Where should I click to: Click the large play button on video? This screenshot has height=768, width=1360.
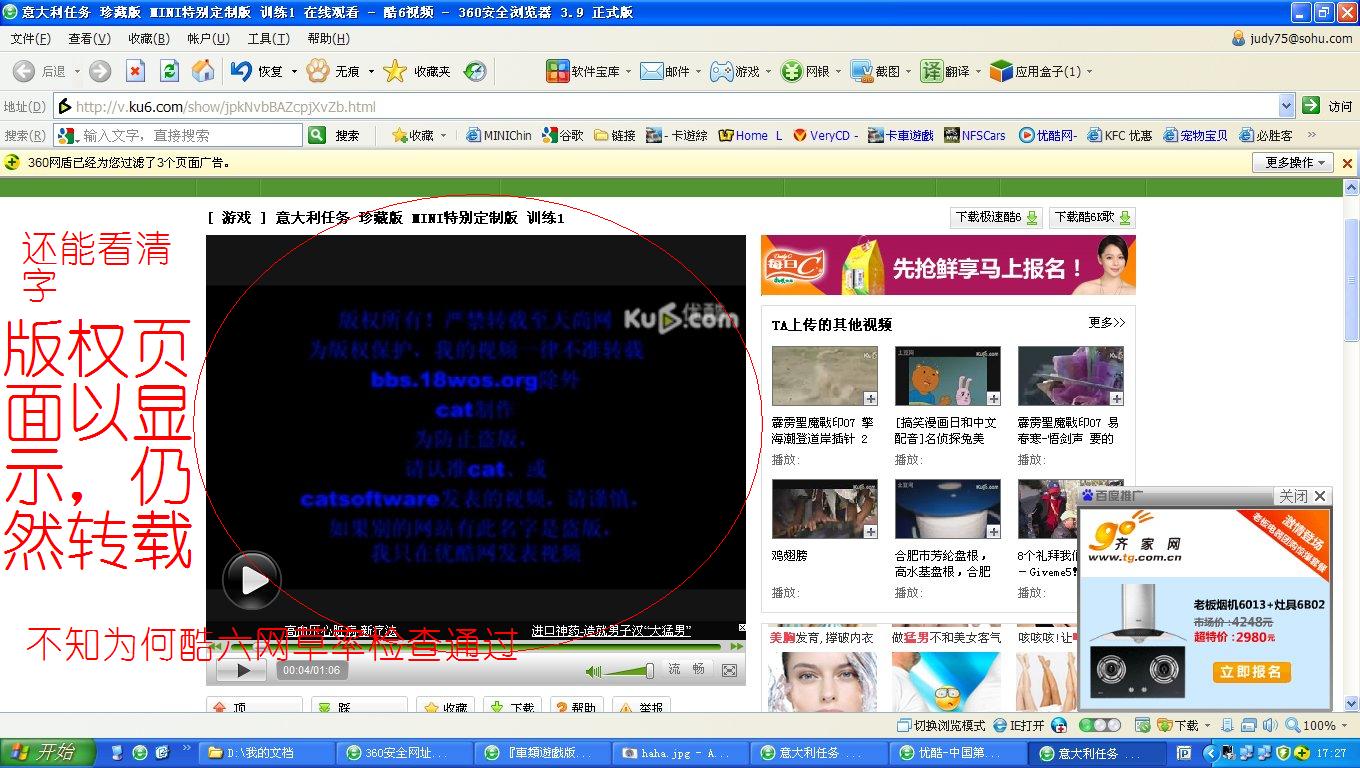pos(251,580)
